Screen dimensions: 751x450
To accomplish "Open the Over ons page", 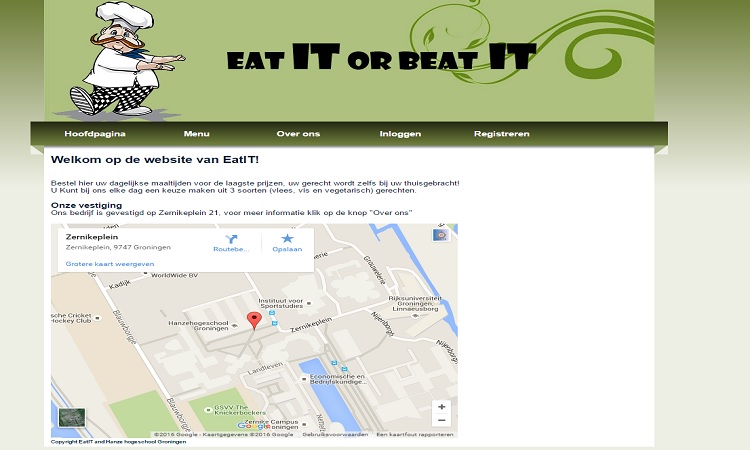I will 298,134.
